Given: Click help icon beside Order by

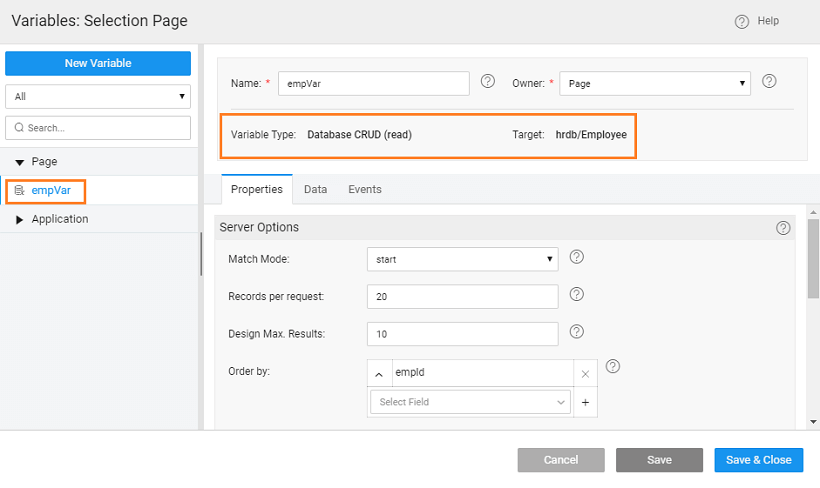Looking at the screenshot, I should click(613, 367).
